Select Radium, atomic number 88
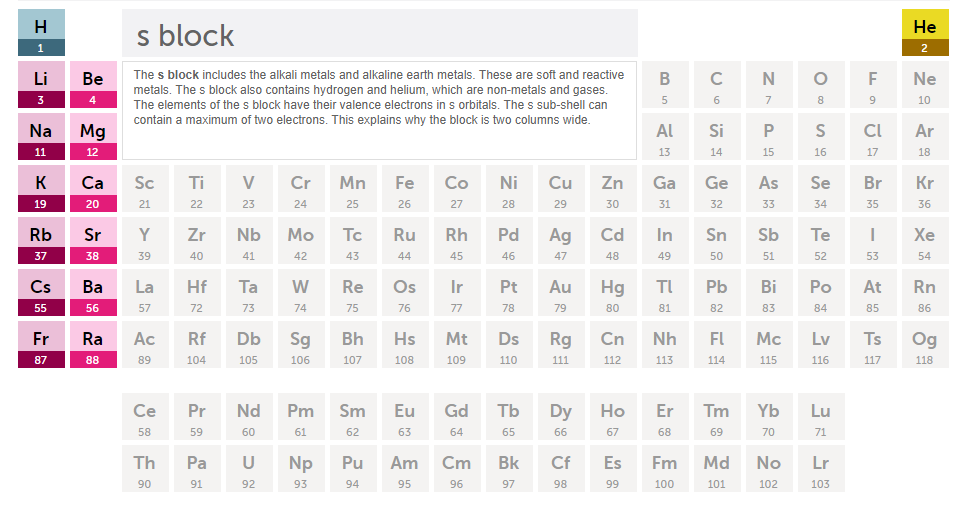The image size is (963, 508). pyautogui.click(x=93, y=345)
